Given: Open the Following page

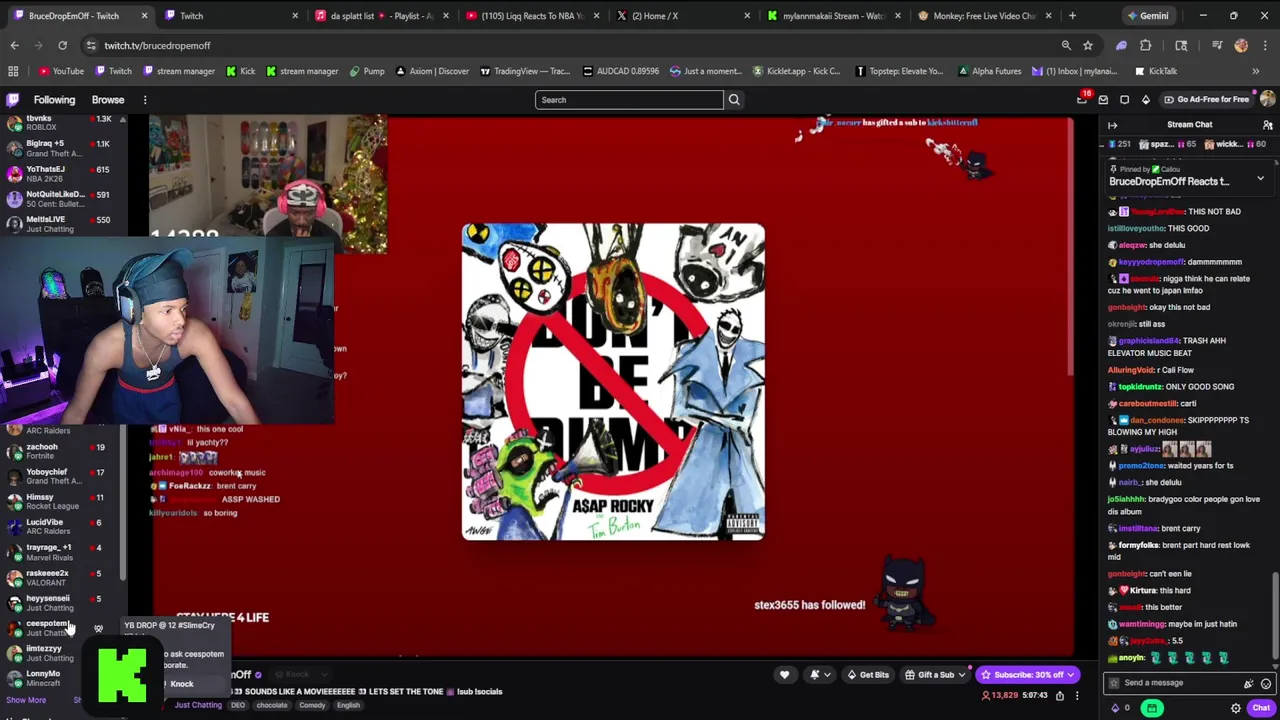Looking at the screenshot, I should pyautogui.click(x=54, y=100).
